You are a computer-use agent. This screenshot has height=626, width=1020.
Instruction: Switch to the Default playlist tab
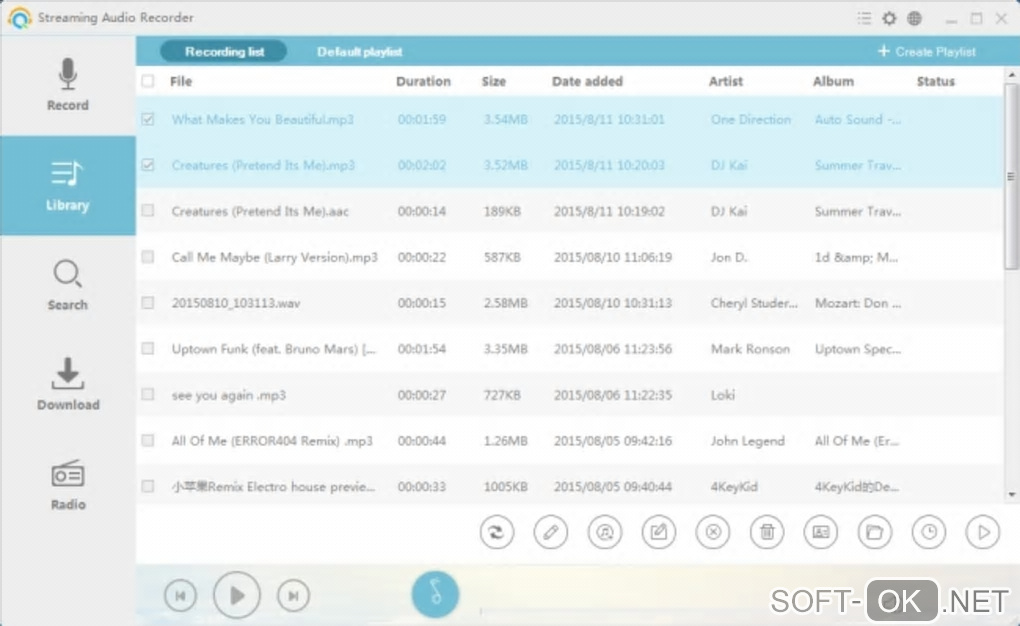359,51
